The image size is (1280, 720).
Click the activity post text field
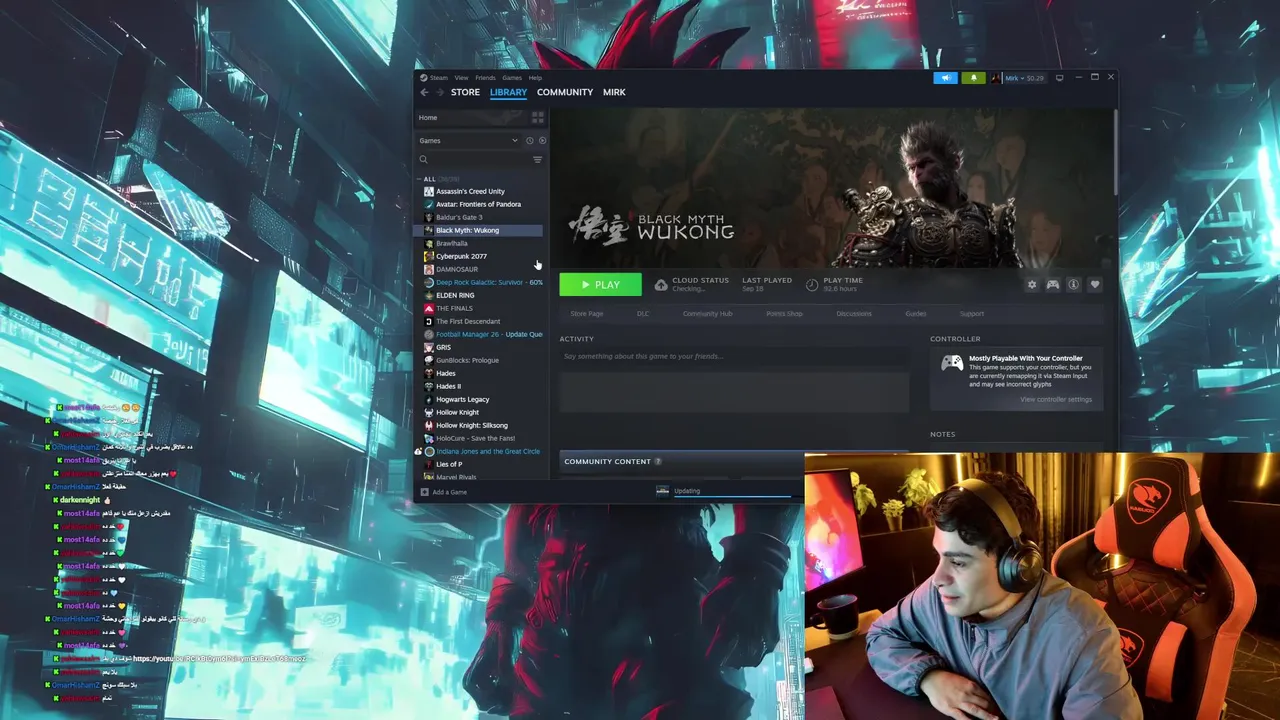(x=734, y=356)
